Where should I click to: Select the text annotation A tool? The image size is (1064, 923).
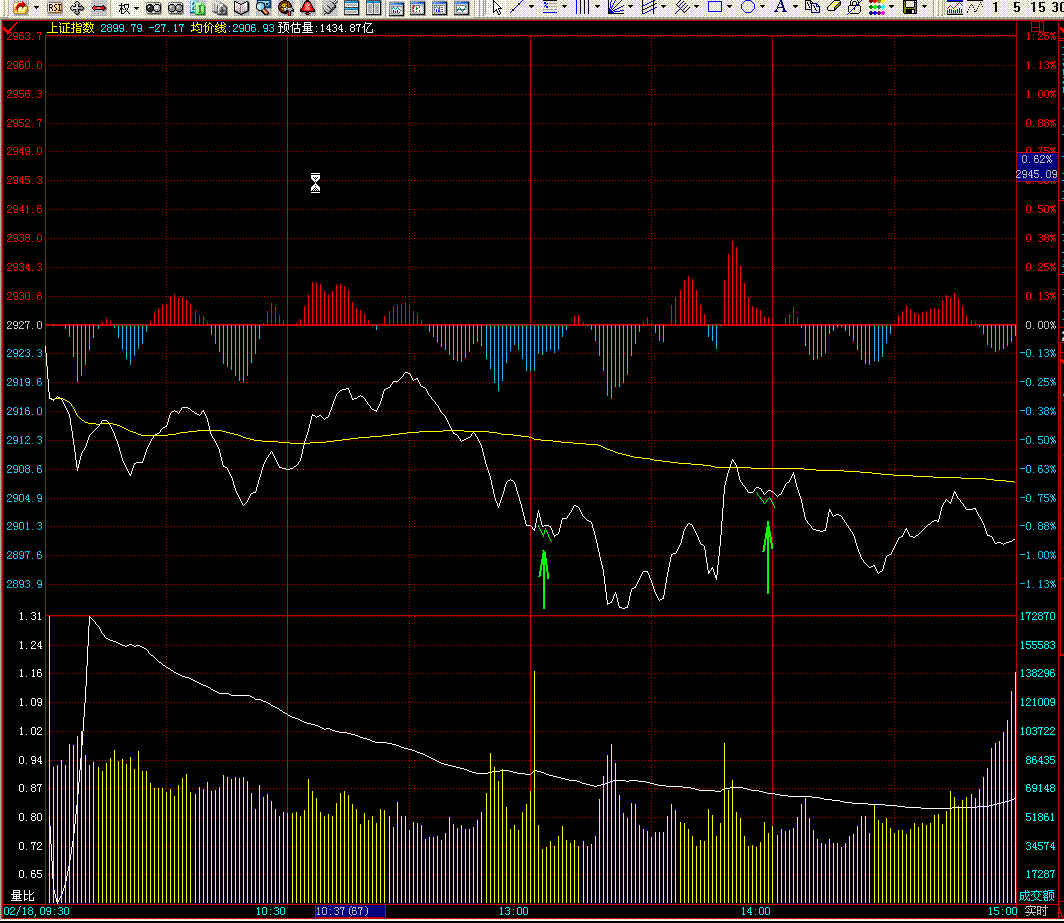[x=780, y=8]
